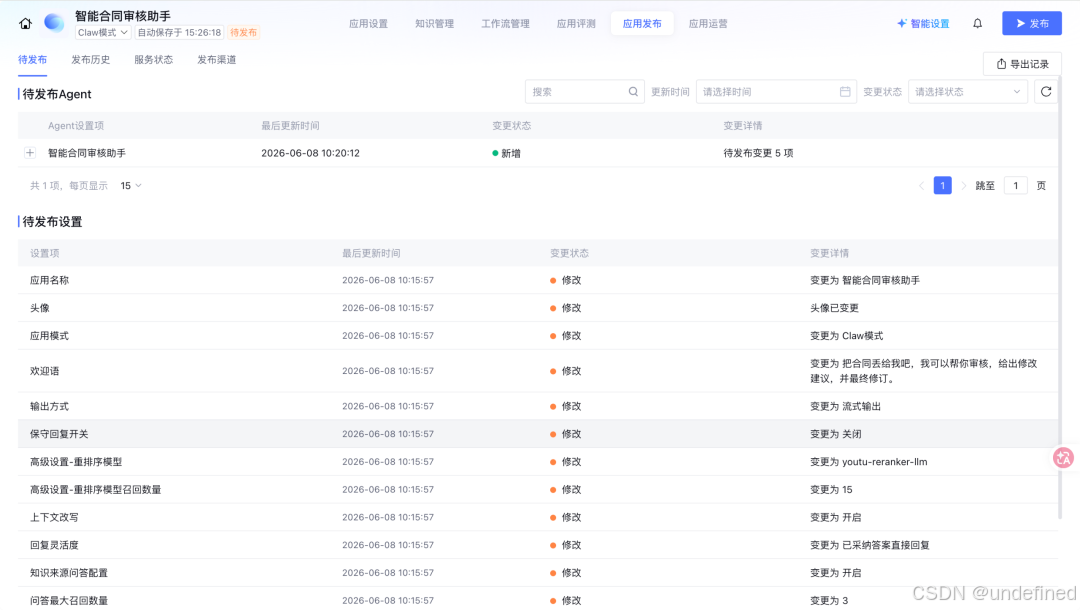Click 变更为 Claw模式 detail

[x=847, y=336]
